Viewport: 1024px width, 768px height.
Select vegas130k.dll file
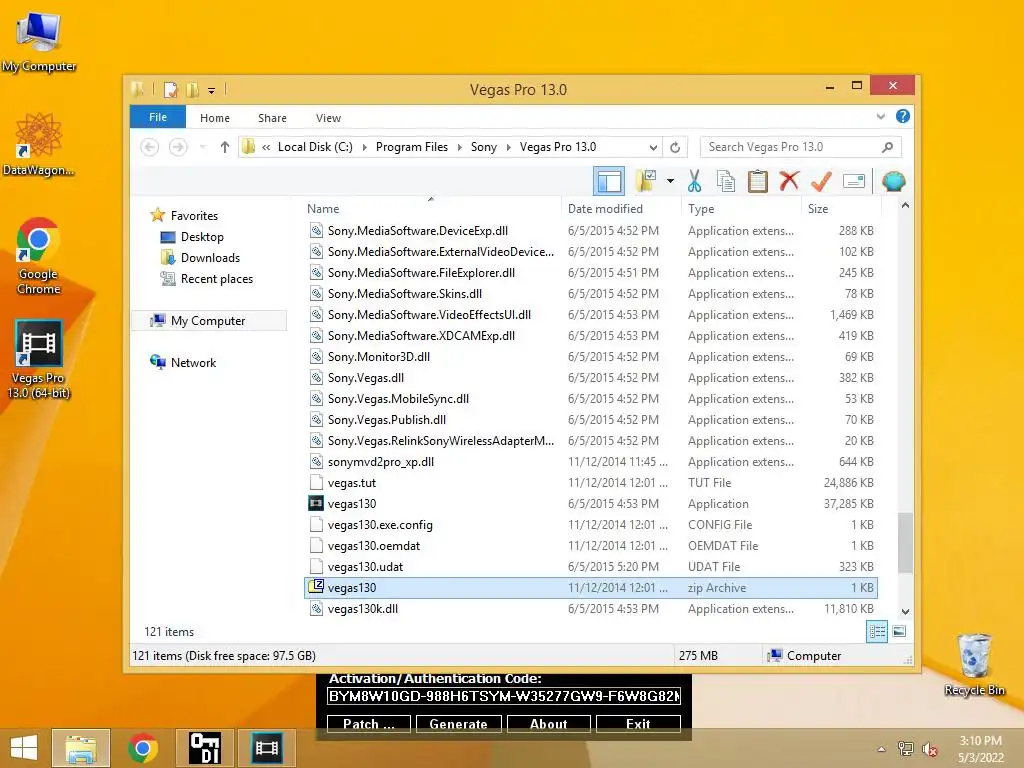tap(591, 609)
